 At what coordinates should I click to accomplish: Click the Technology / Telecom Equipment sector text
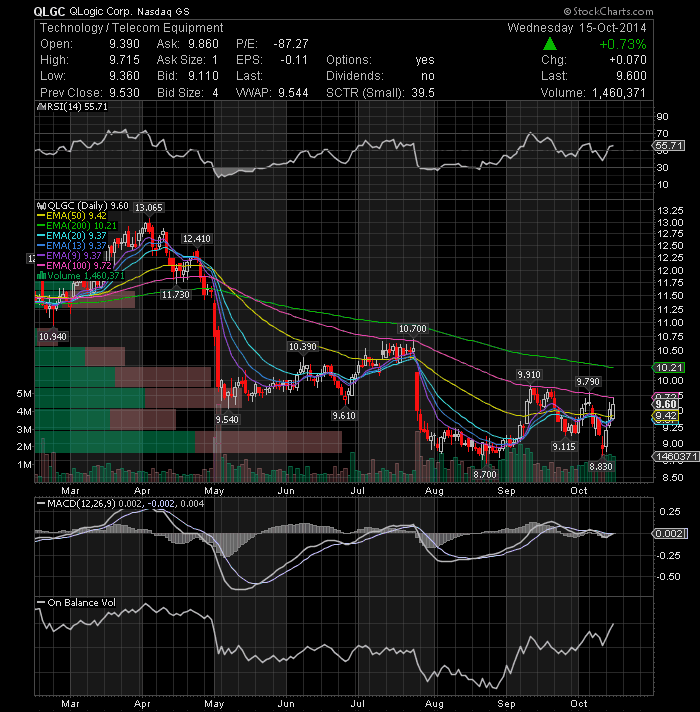(x=132, y=28)
